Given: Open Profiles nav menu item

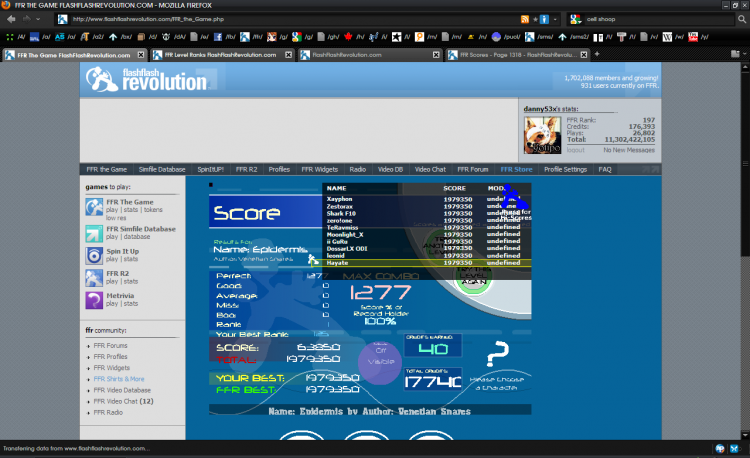Looking at the screenshot, I should [x=279, y=169].
